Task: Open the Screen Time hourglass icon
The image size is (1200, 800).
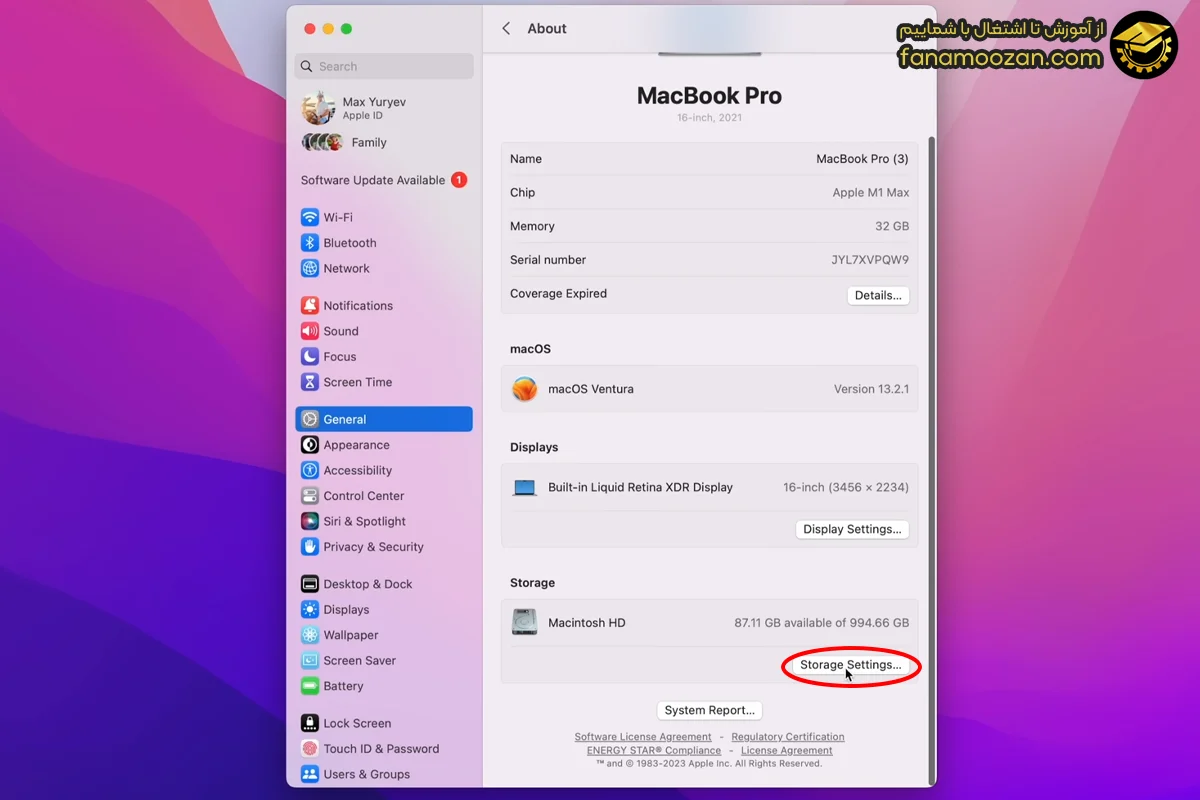Action: coord(310,382)
